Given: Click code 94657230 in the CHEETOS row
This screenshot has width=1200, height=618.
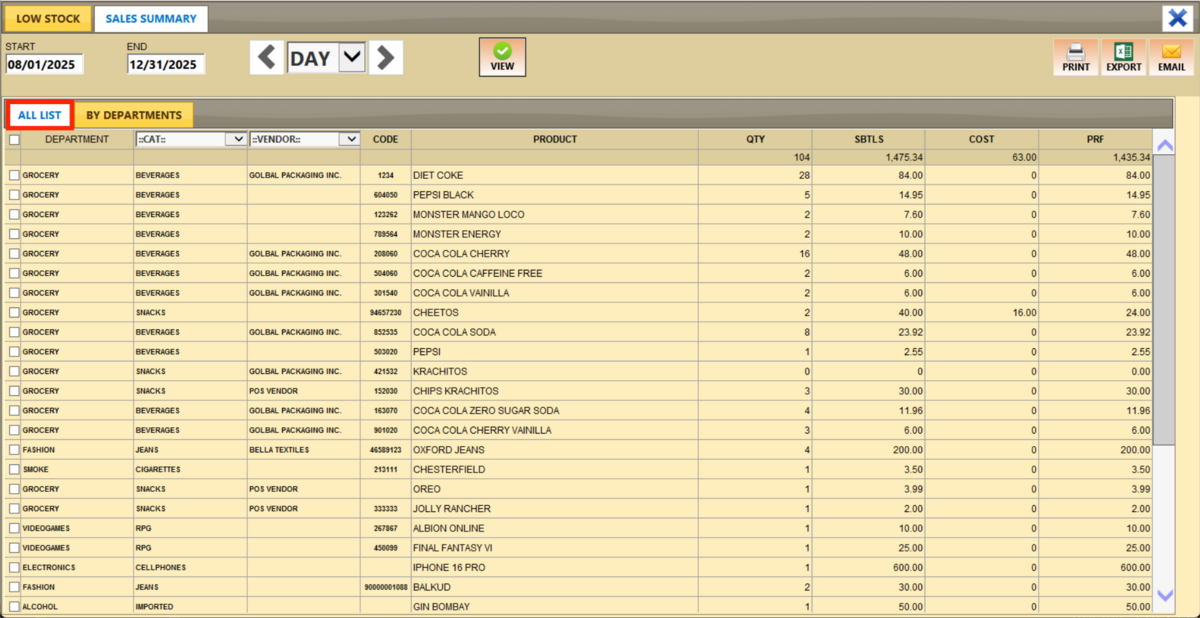Looking at the screenshot, I should (386, 313).
